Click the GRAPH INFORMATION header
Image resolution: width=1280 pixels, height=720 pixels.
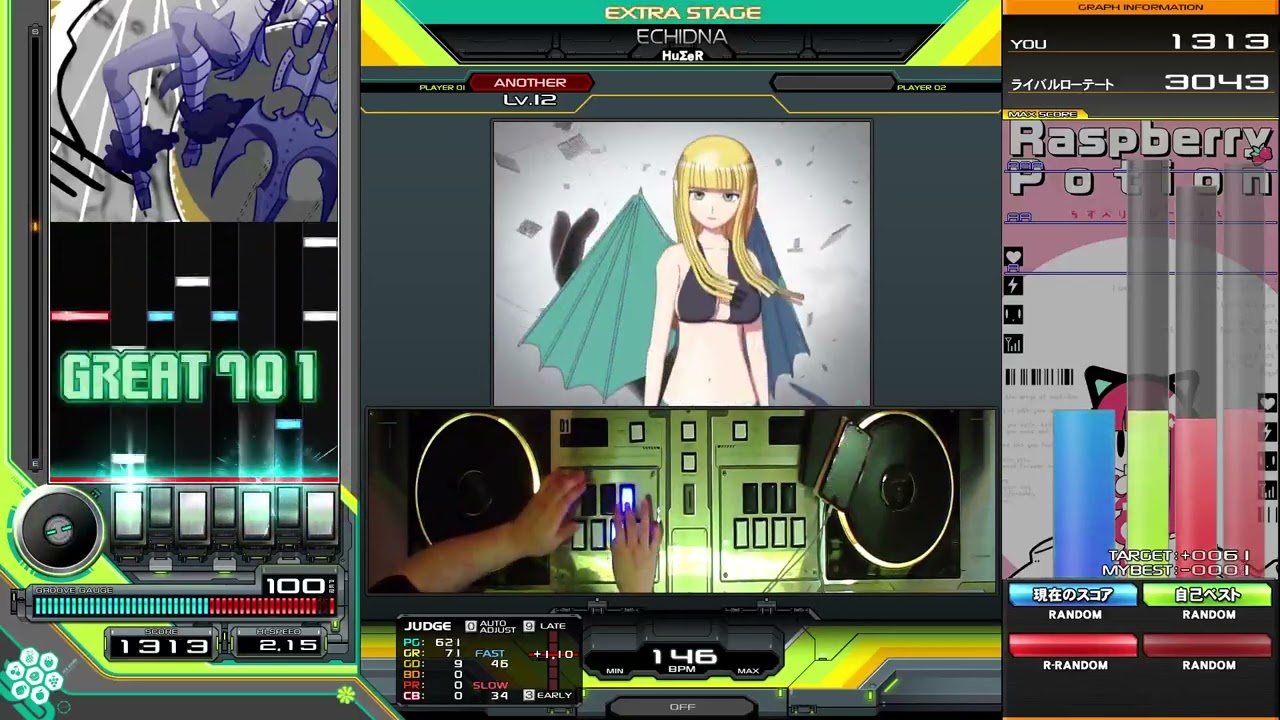click(x=1140, y=7)
